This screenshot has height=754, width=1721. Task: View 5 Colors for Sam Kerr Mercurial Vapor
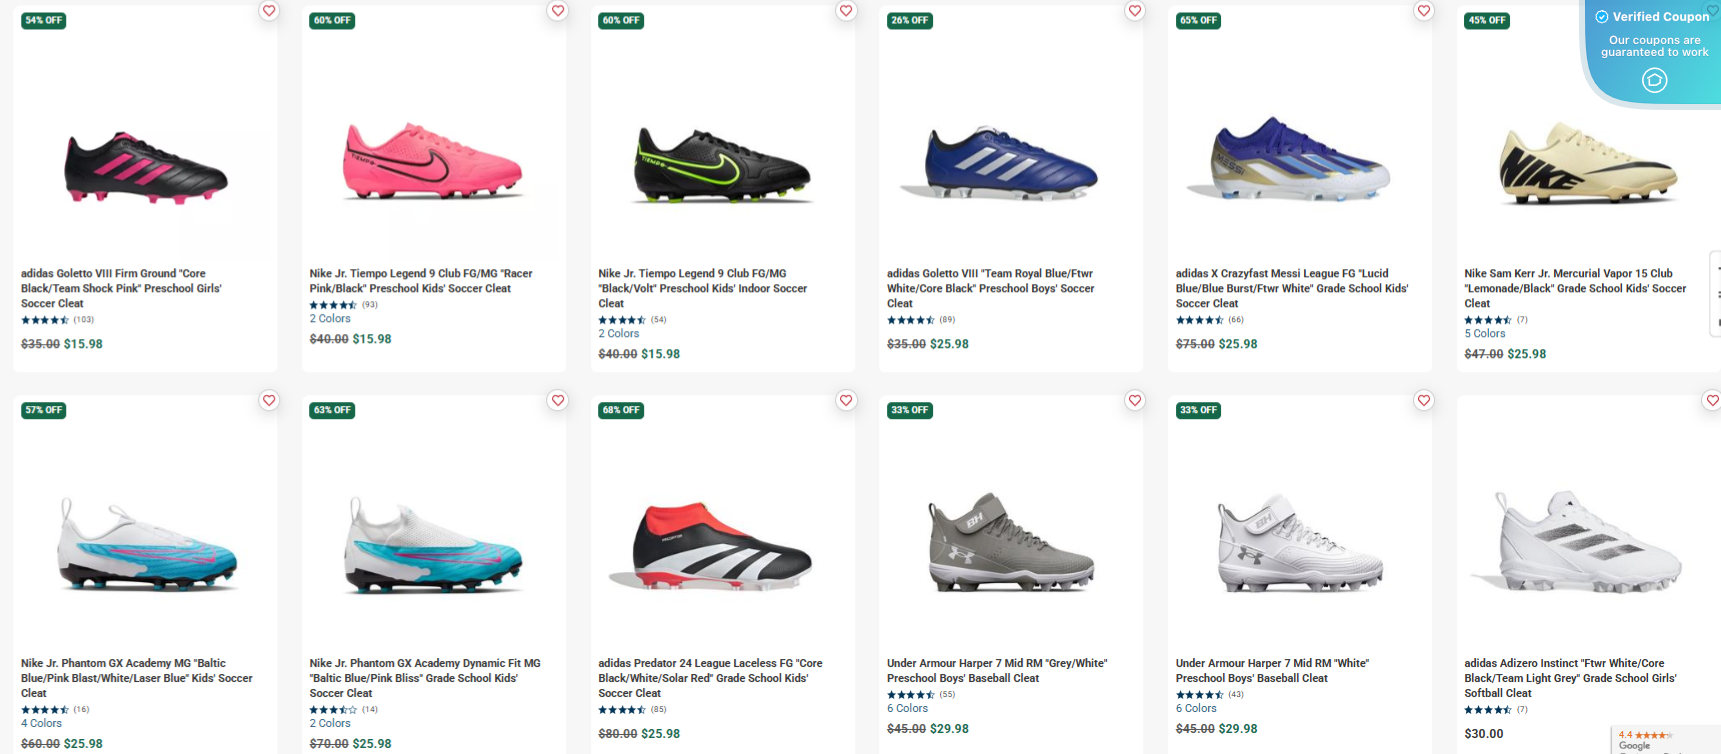coord(1484,333)
